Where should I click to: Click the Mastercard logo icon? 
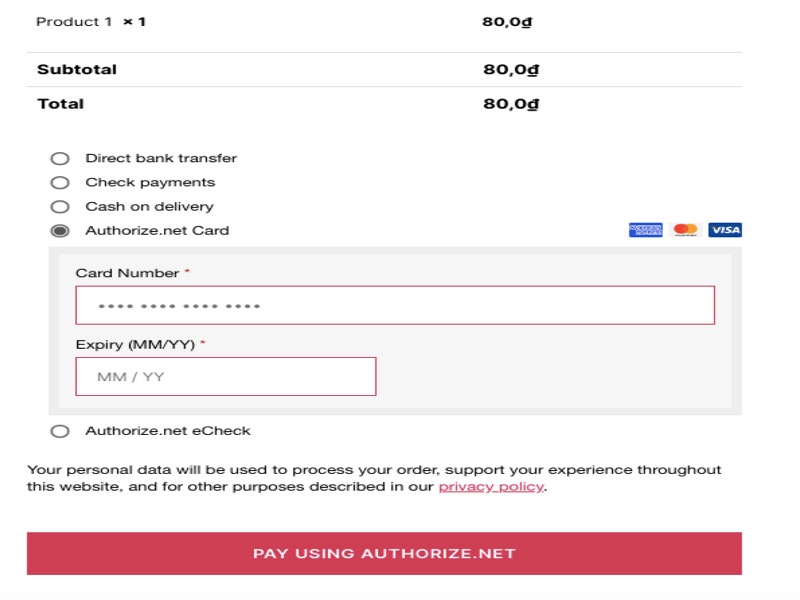tap(685, 230)
